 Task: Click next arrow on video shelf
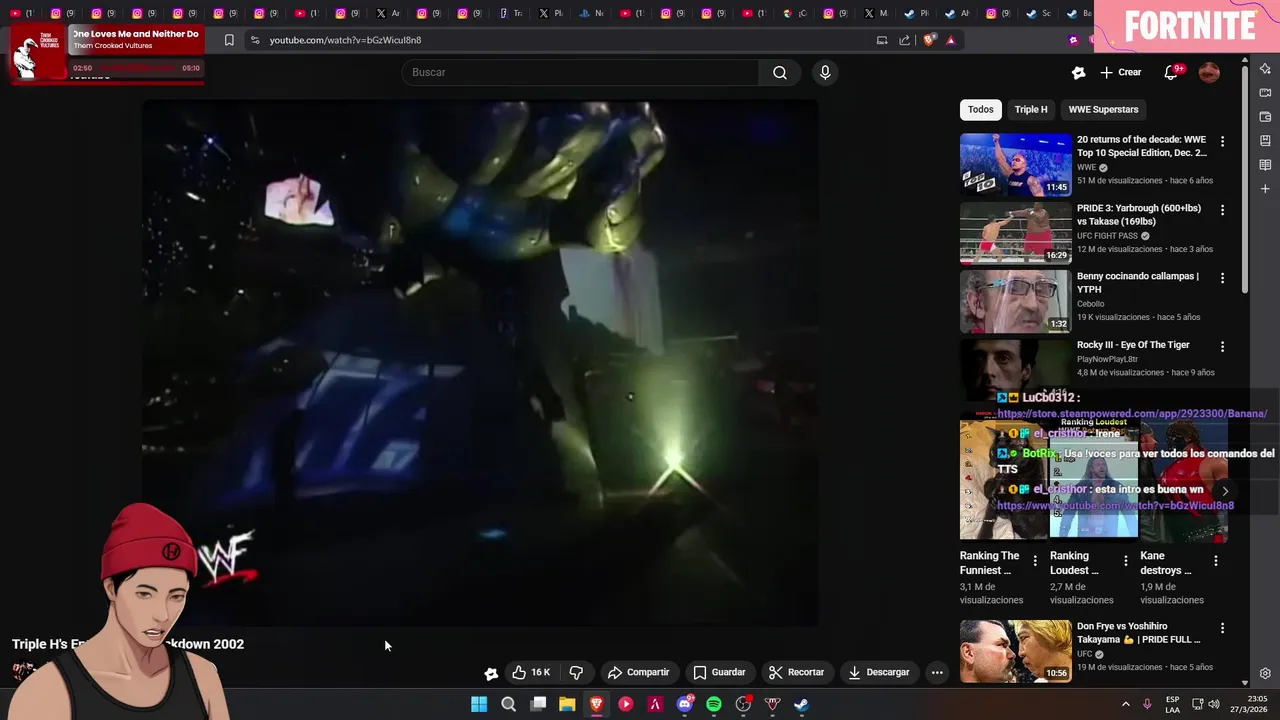1225,491
